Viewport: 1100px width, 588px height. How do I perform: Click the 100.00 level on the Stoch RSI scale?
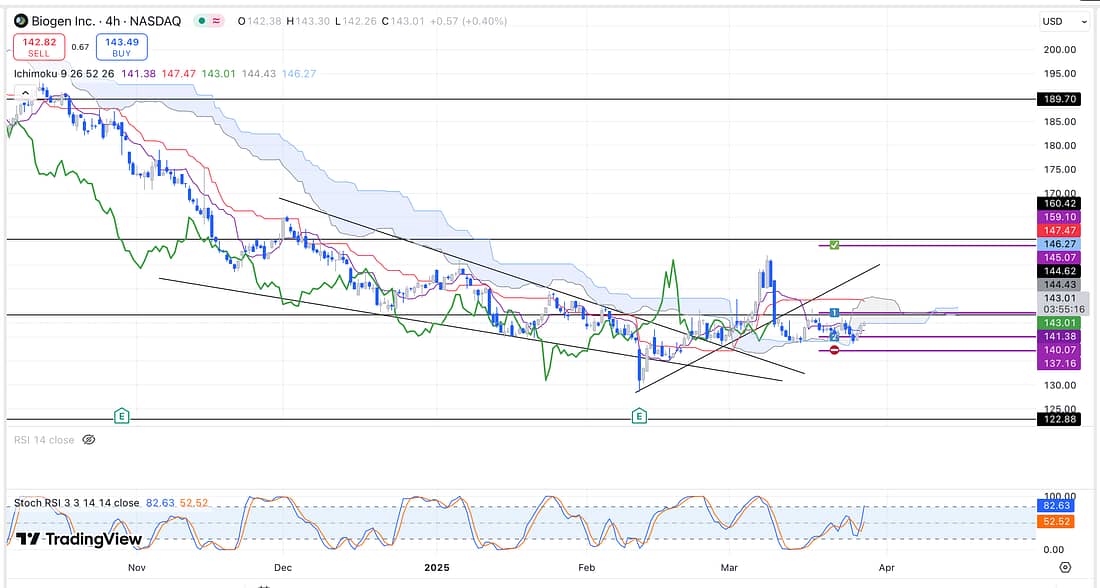1059,496
